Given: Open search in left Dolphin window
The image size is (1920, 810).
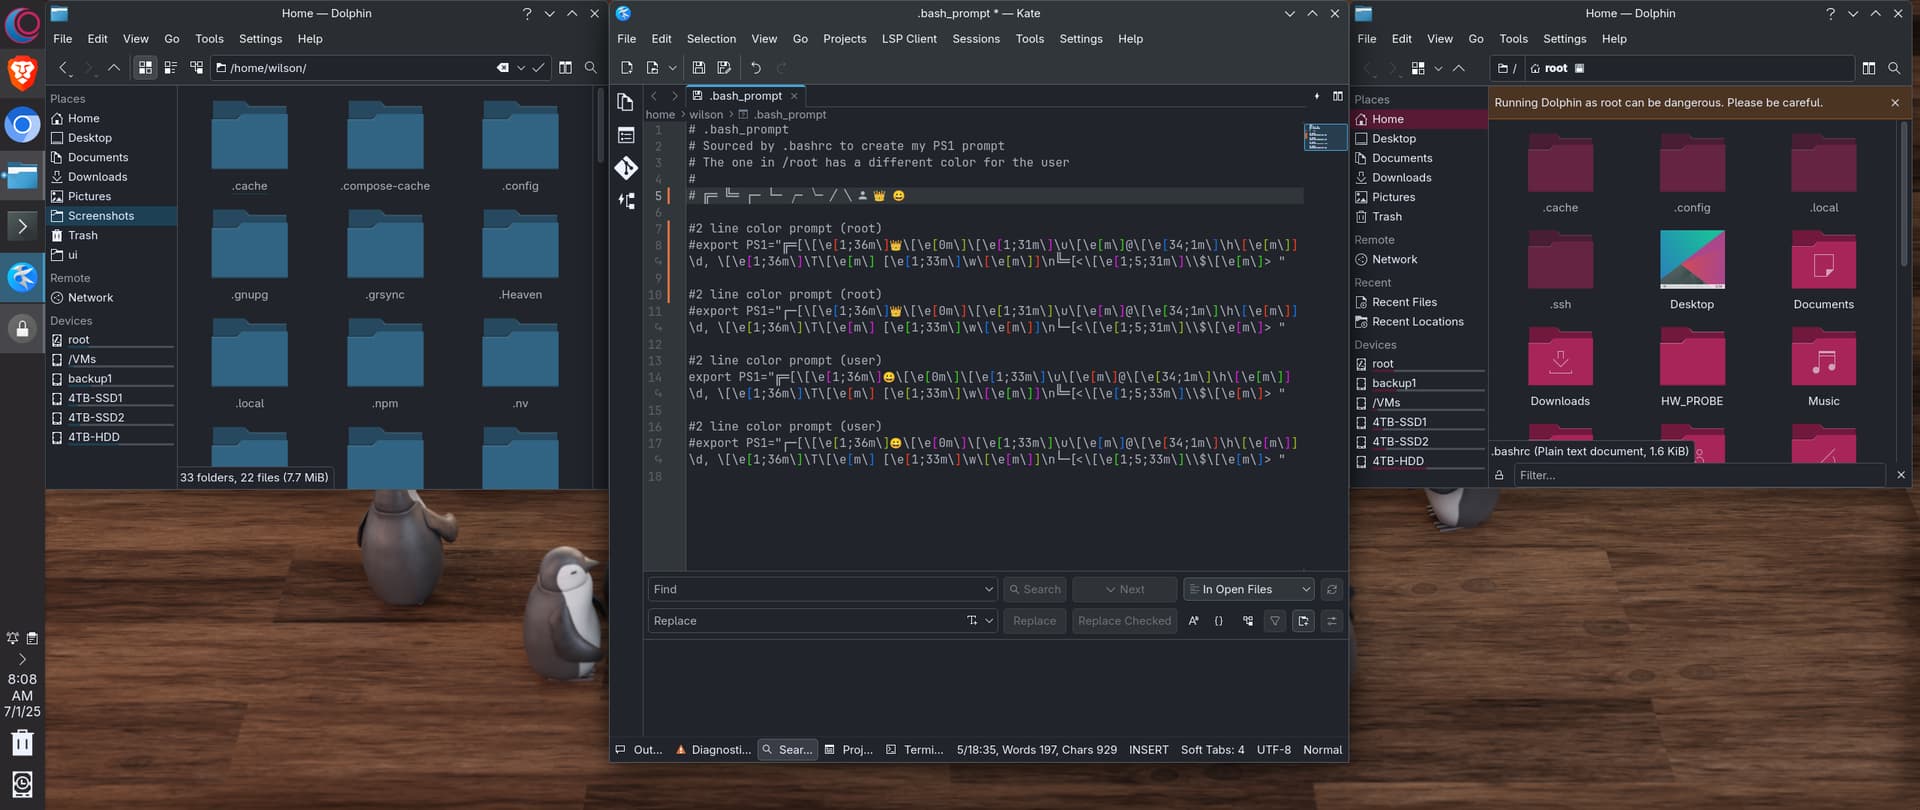Looking at the screenshot, I should pos(591,68).
